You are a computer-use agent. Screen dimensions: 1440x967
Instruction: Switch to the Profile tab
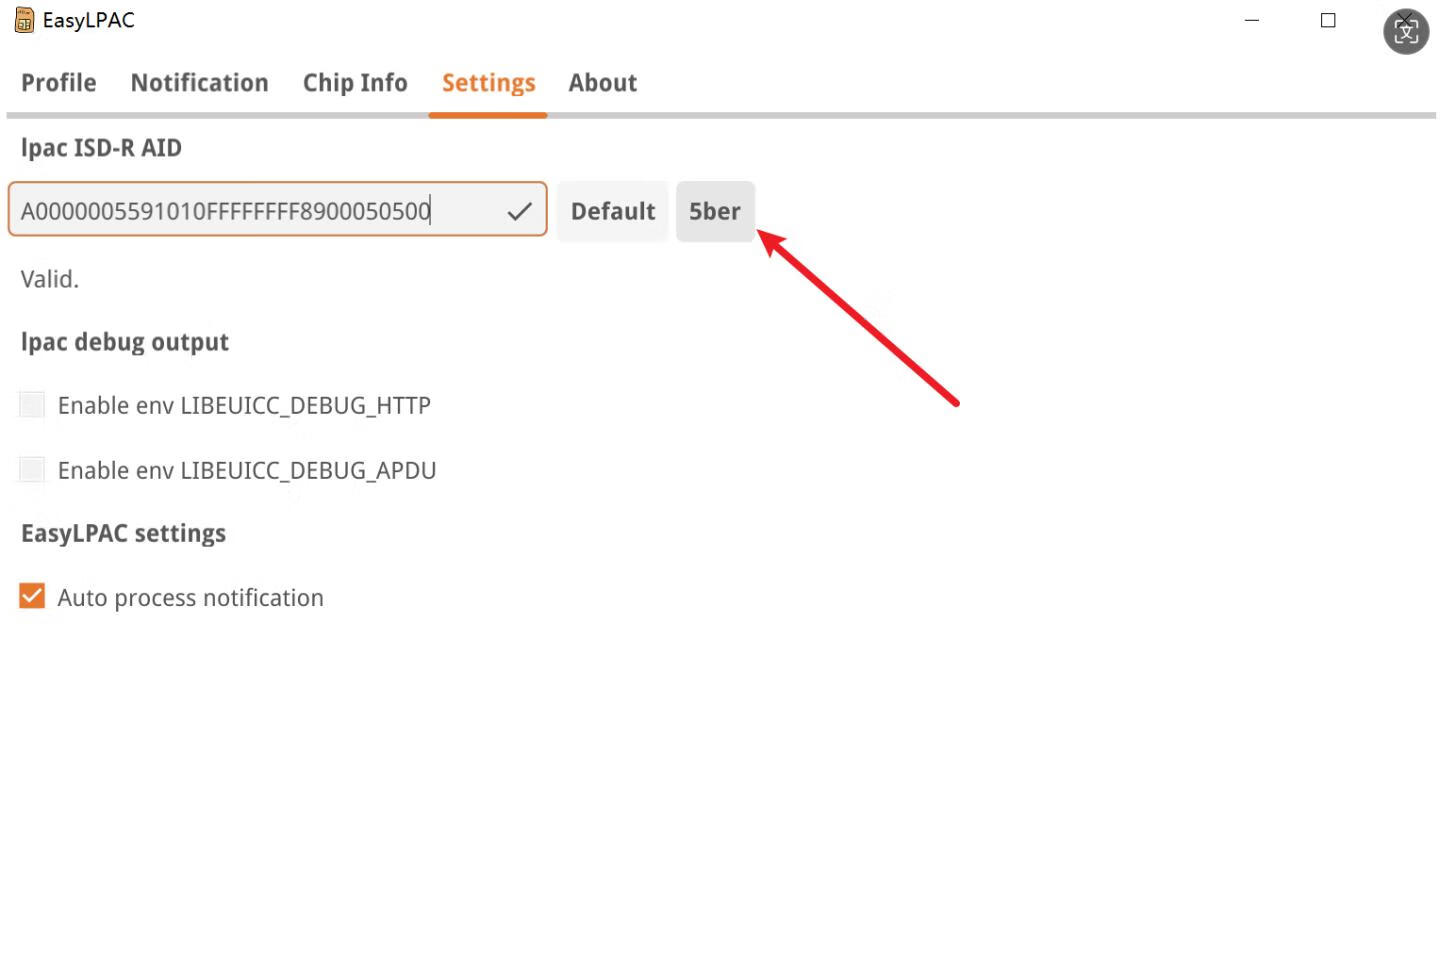(59, 83)
